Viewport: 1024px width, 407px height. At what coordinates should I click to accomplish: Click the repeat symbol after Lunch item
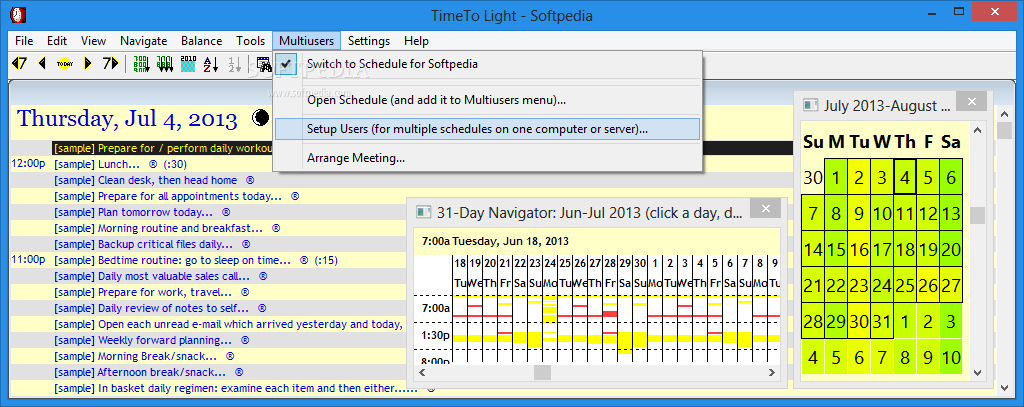(153, 164)
